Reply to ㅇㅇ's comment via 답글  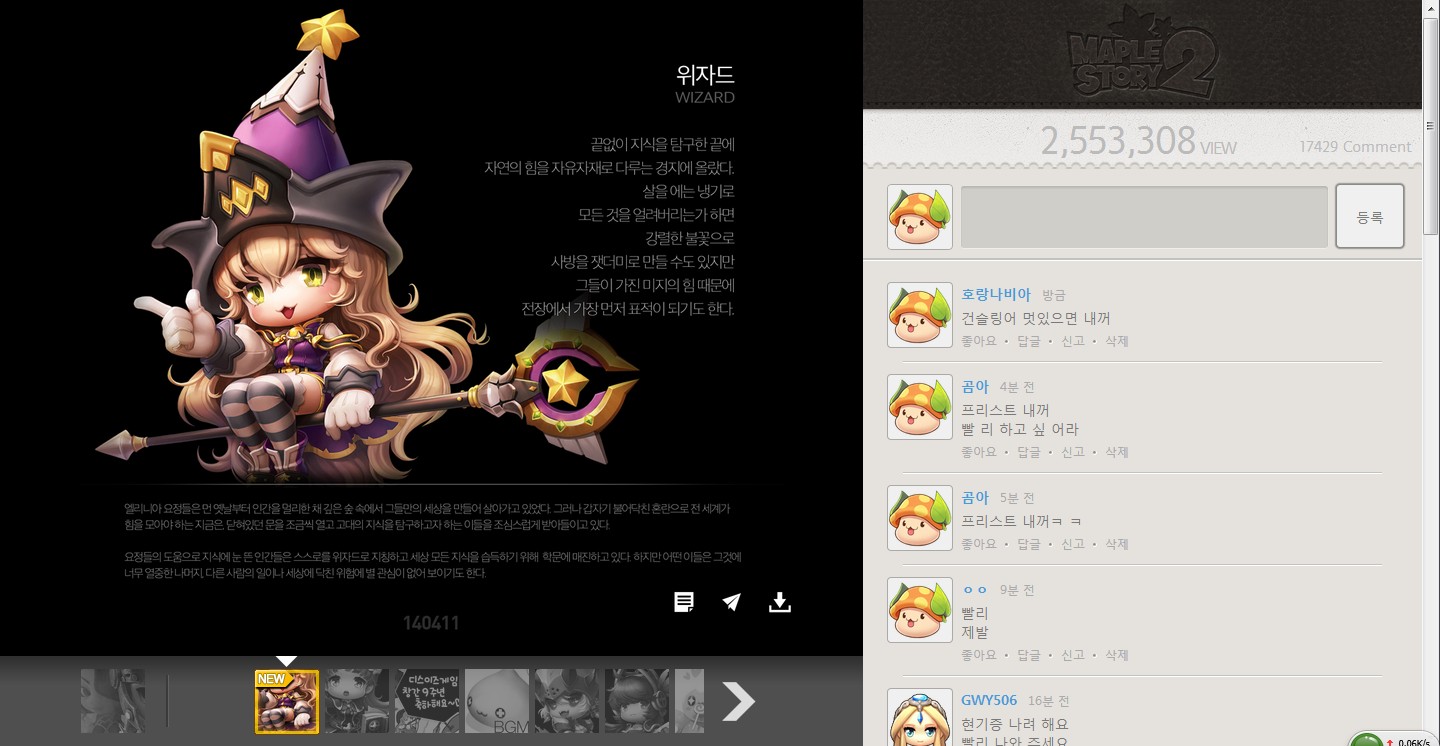[1029, 655]
